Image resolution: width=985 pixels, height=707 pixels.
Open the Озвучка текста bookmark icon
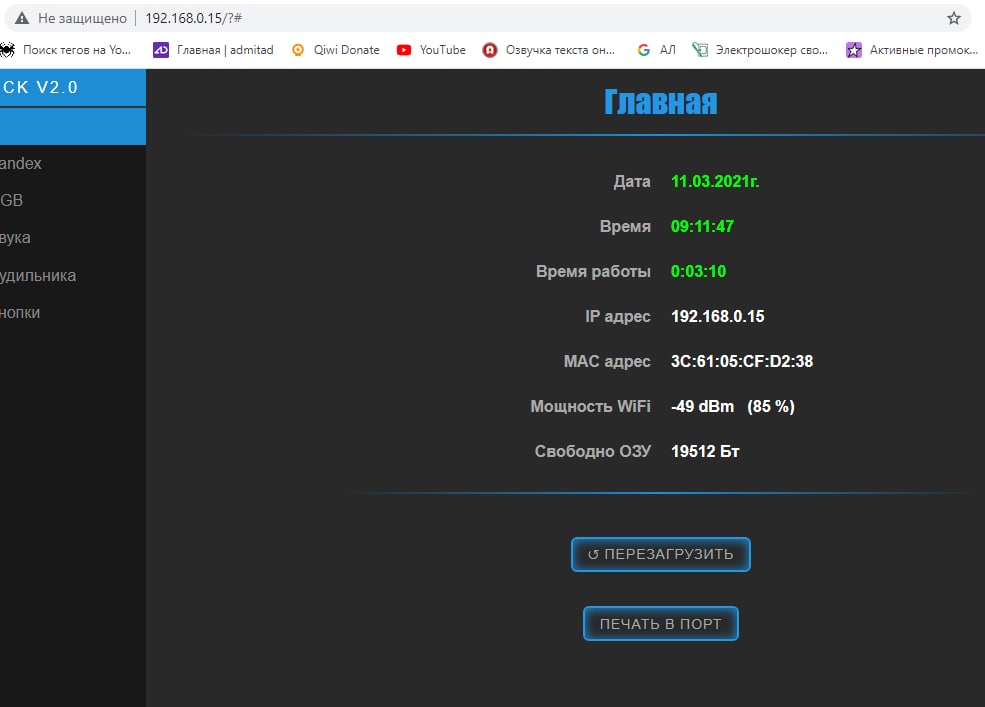coord(490,50)
